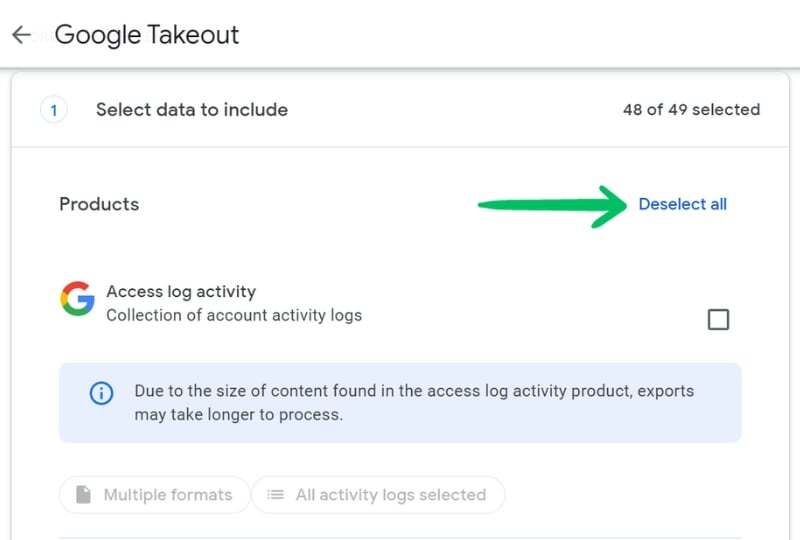Image resolution: width=800 pixels, height=540 pixels.
Task: Click the step 1 number circle
Action: coord(54,110)
